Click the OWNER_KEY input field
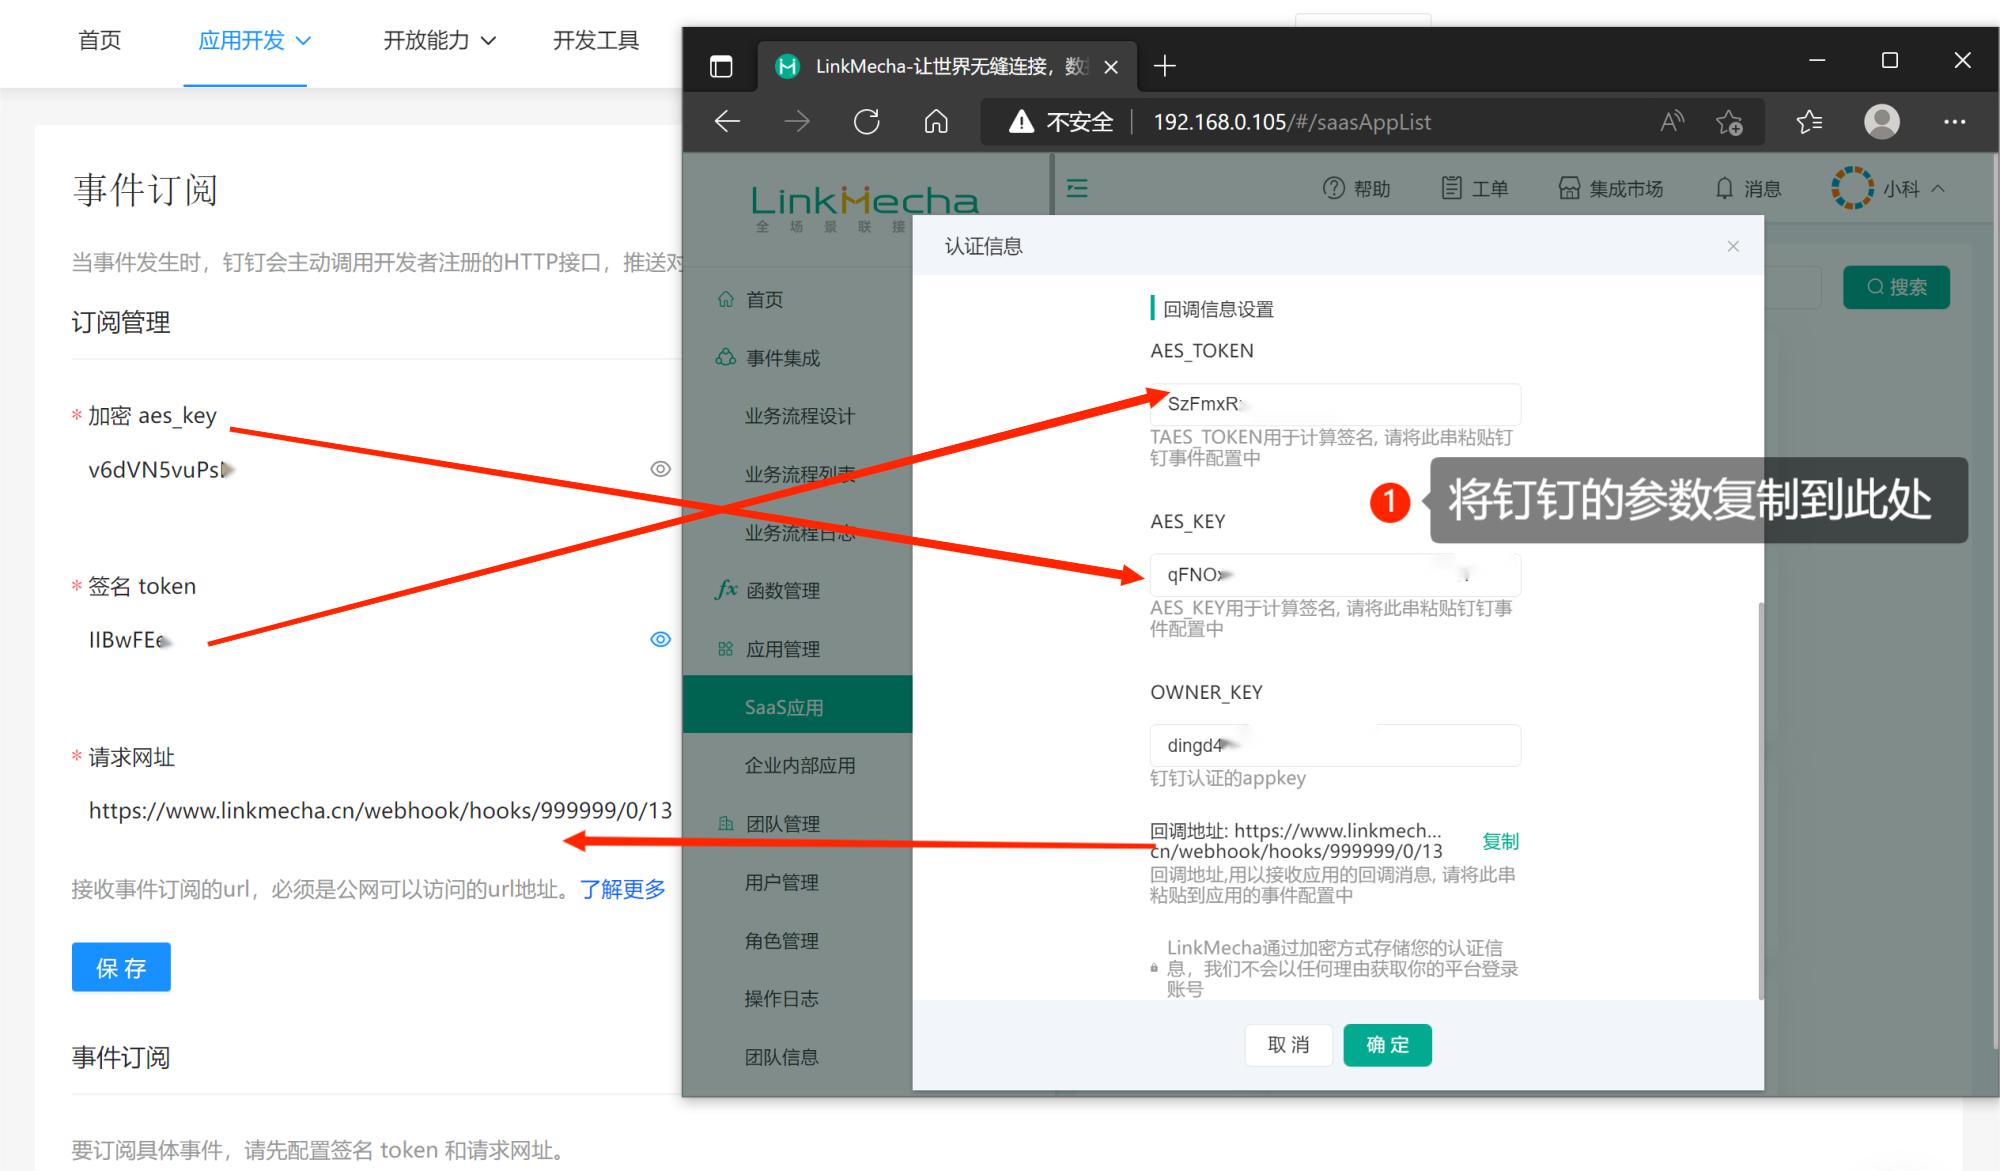Screen dimensions: 2000x1171 point(1335,746)
